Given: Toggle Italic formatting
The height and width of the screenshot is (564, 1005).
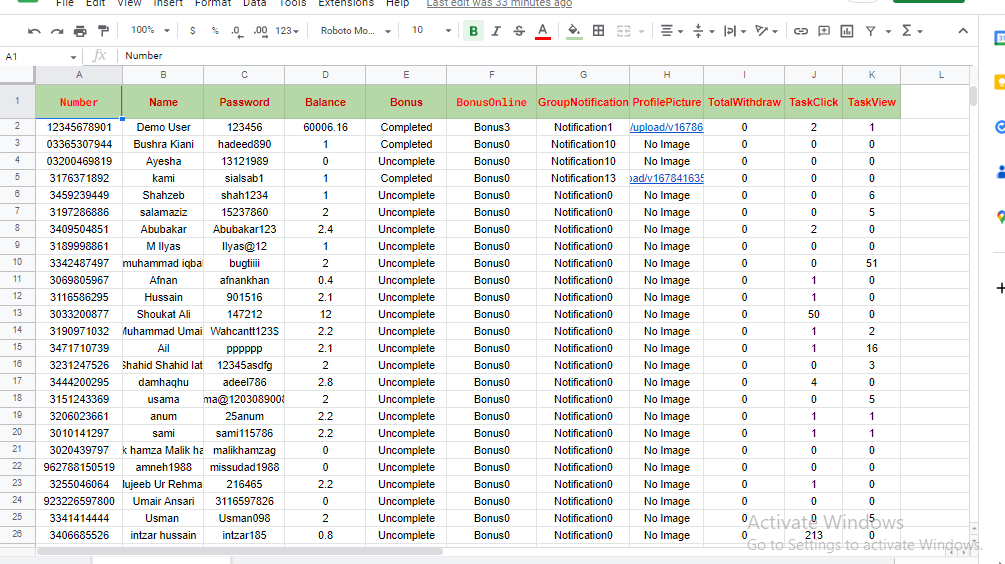Looking at the screenshot, I should tap(496, 31).
